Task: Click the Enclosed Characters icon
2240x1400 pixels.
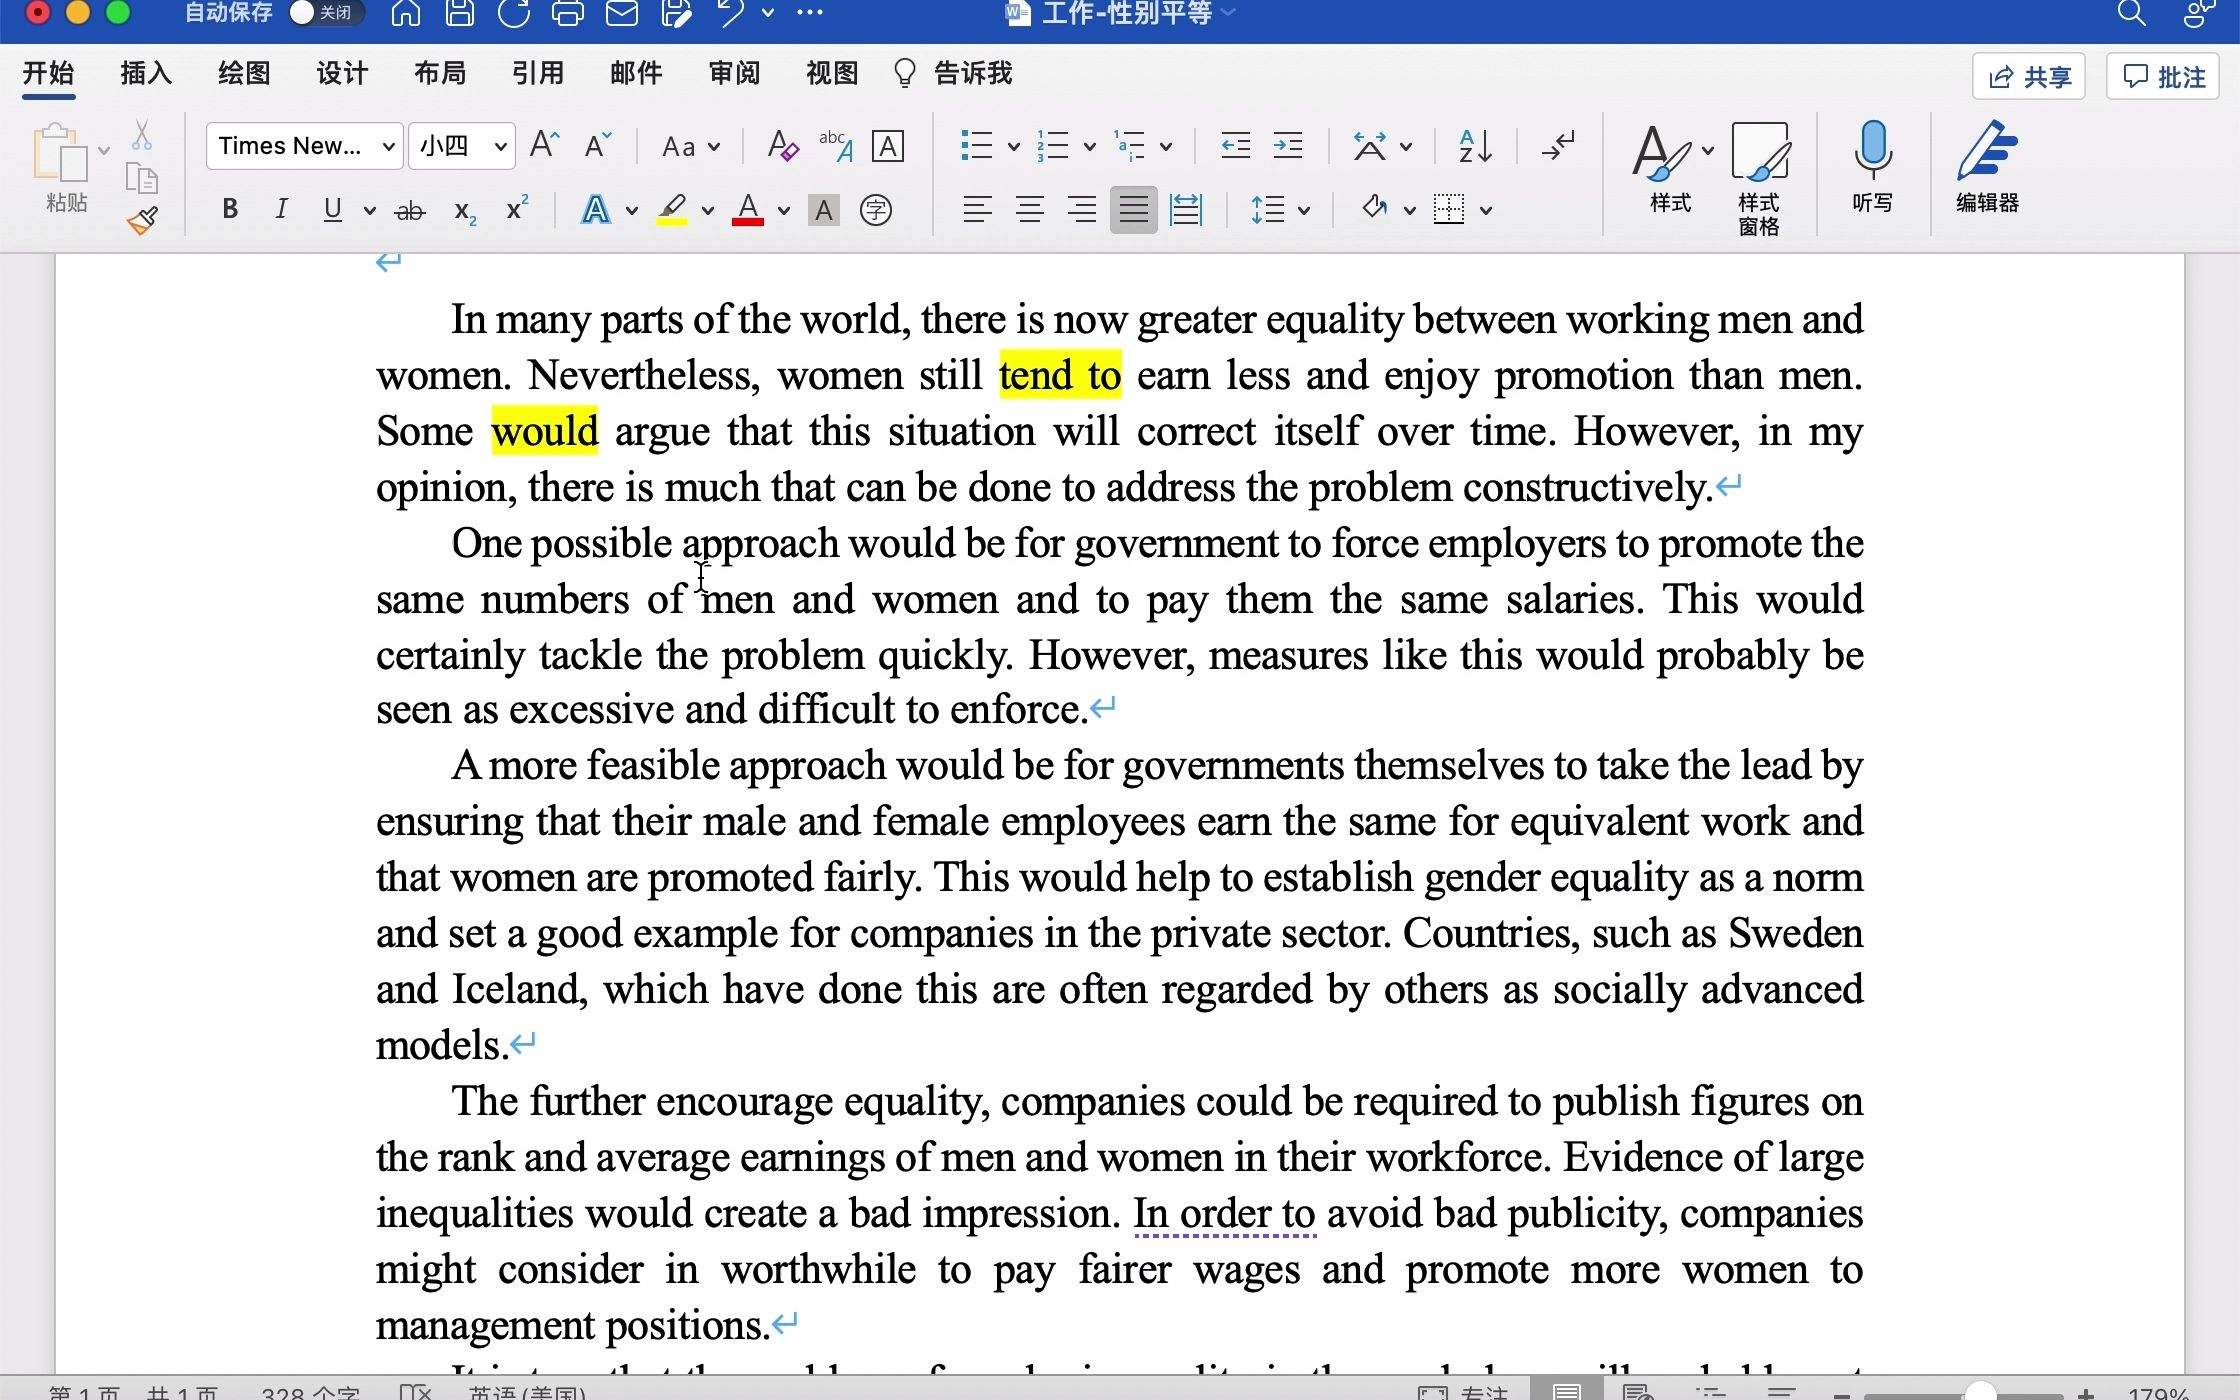Action: [x=876, y=210]
